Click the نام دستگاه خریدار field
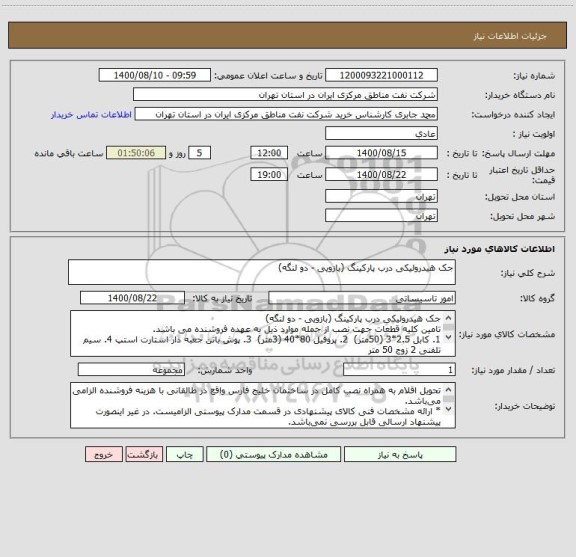Screen dimensions: 576x557 point(285,94)
